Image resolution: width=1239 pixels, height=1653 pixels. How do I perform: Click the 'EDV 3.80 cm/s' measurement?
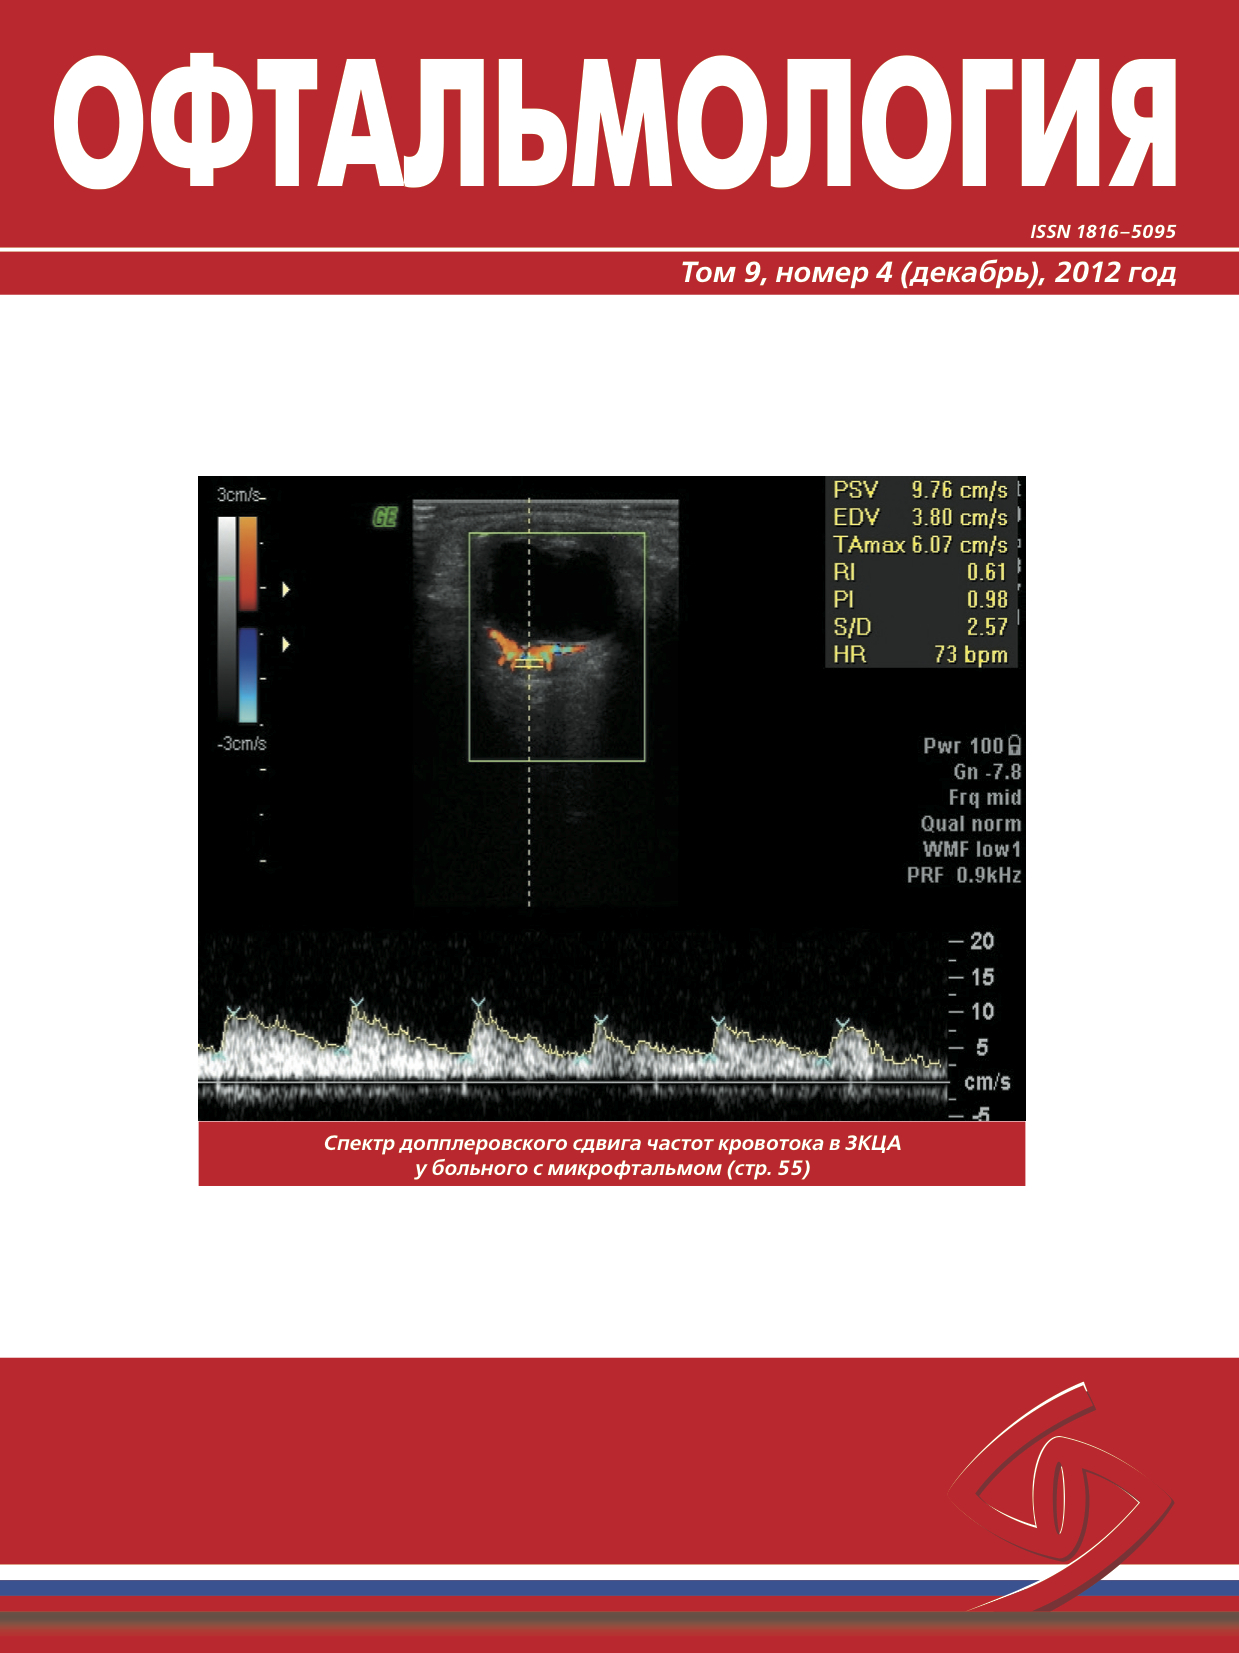[920, 517]
